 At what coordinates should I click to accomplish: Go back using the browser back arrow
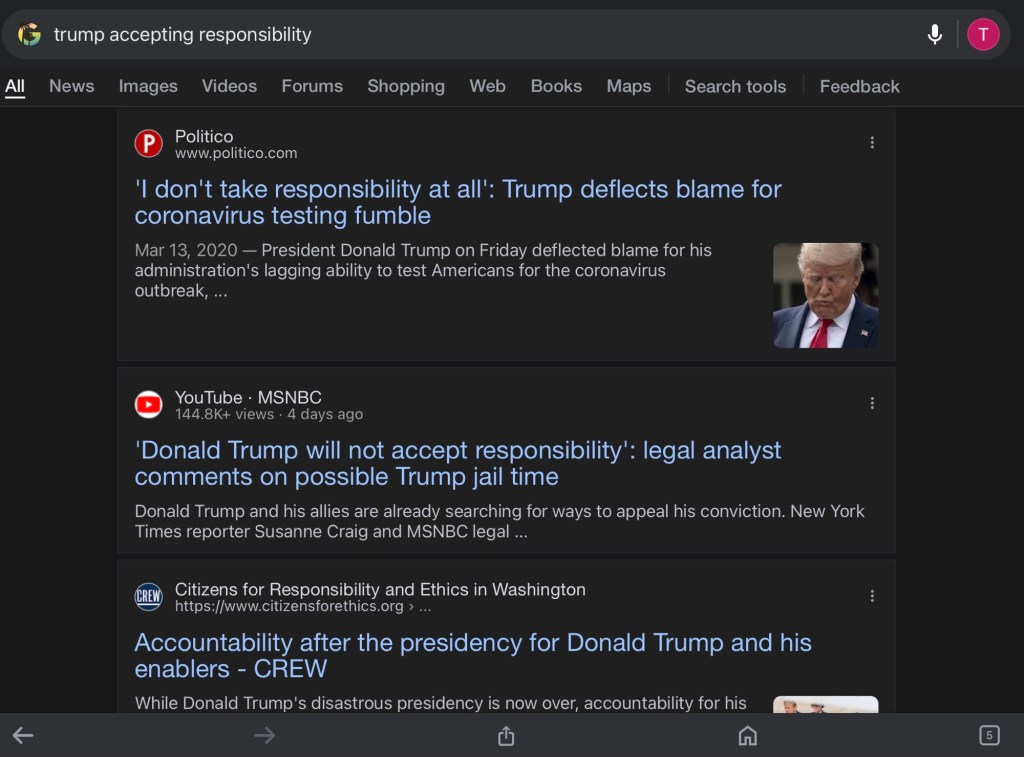(23, 736)
